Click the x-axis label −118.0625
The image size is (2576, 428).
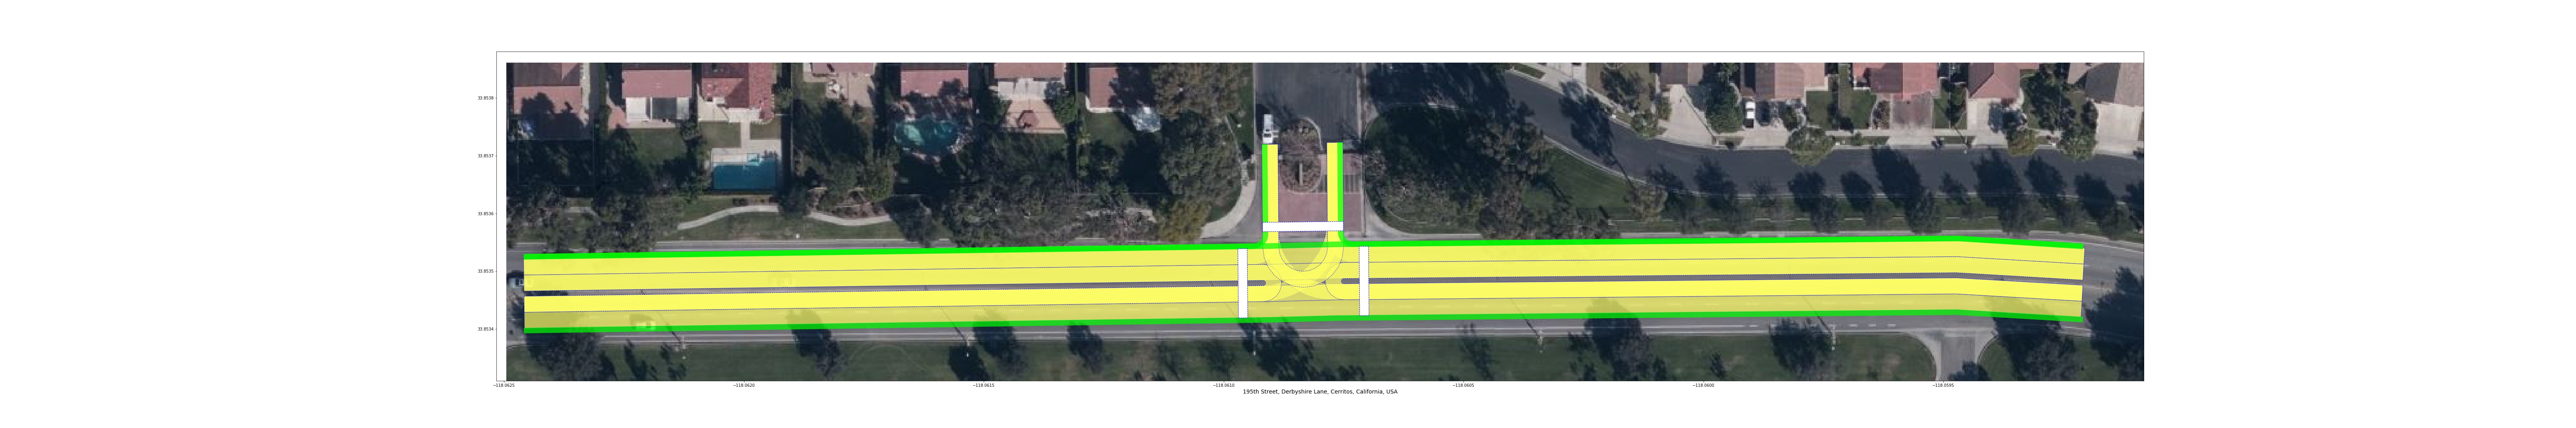(504, 385)
